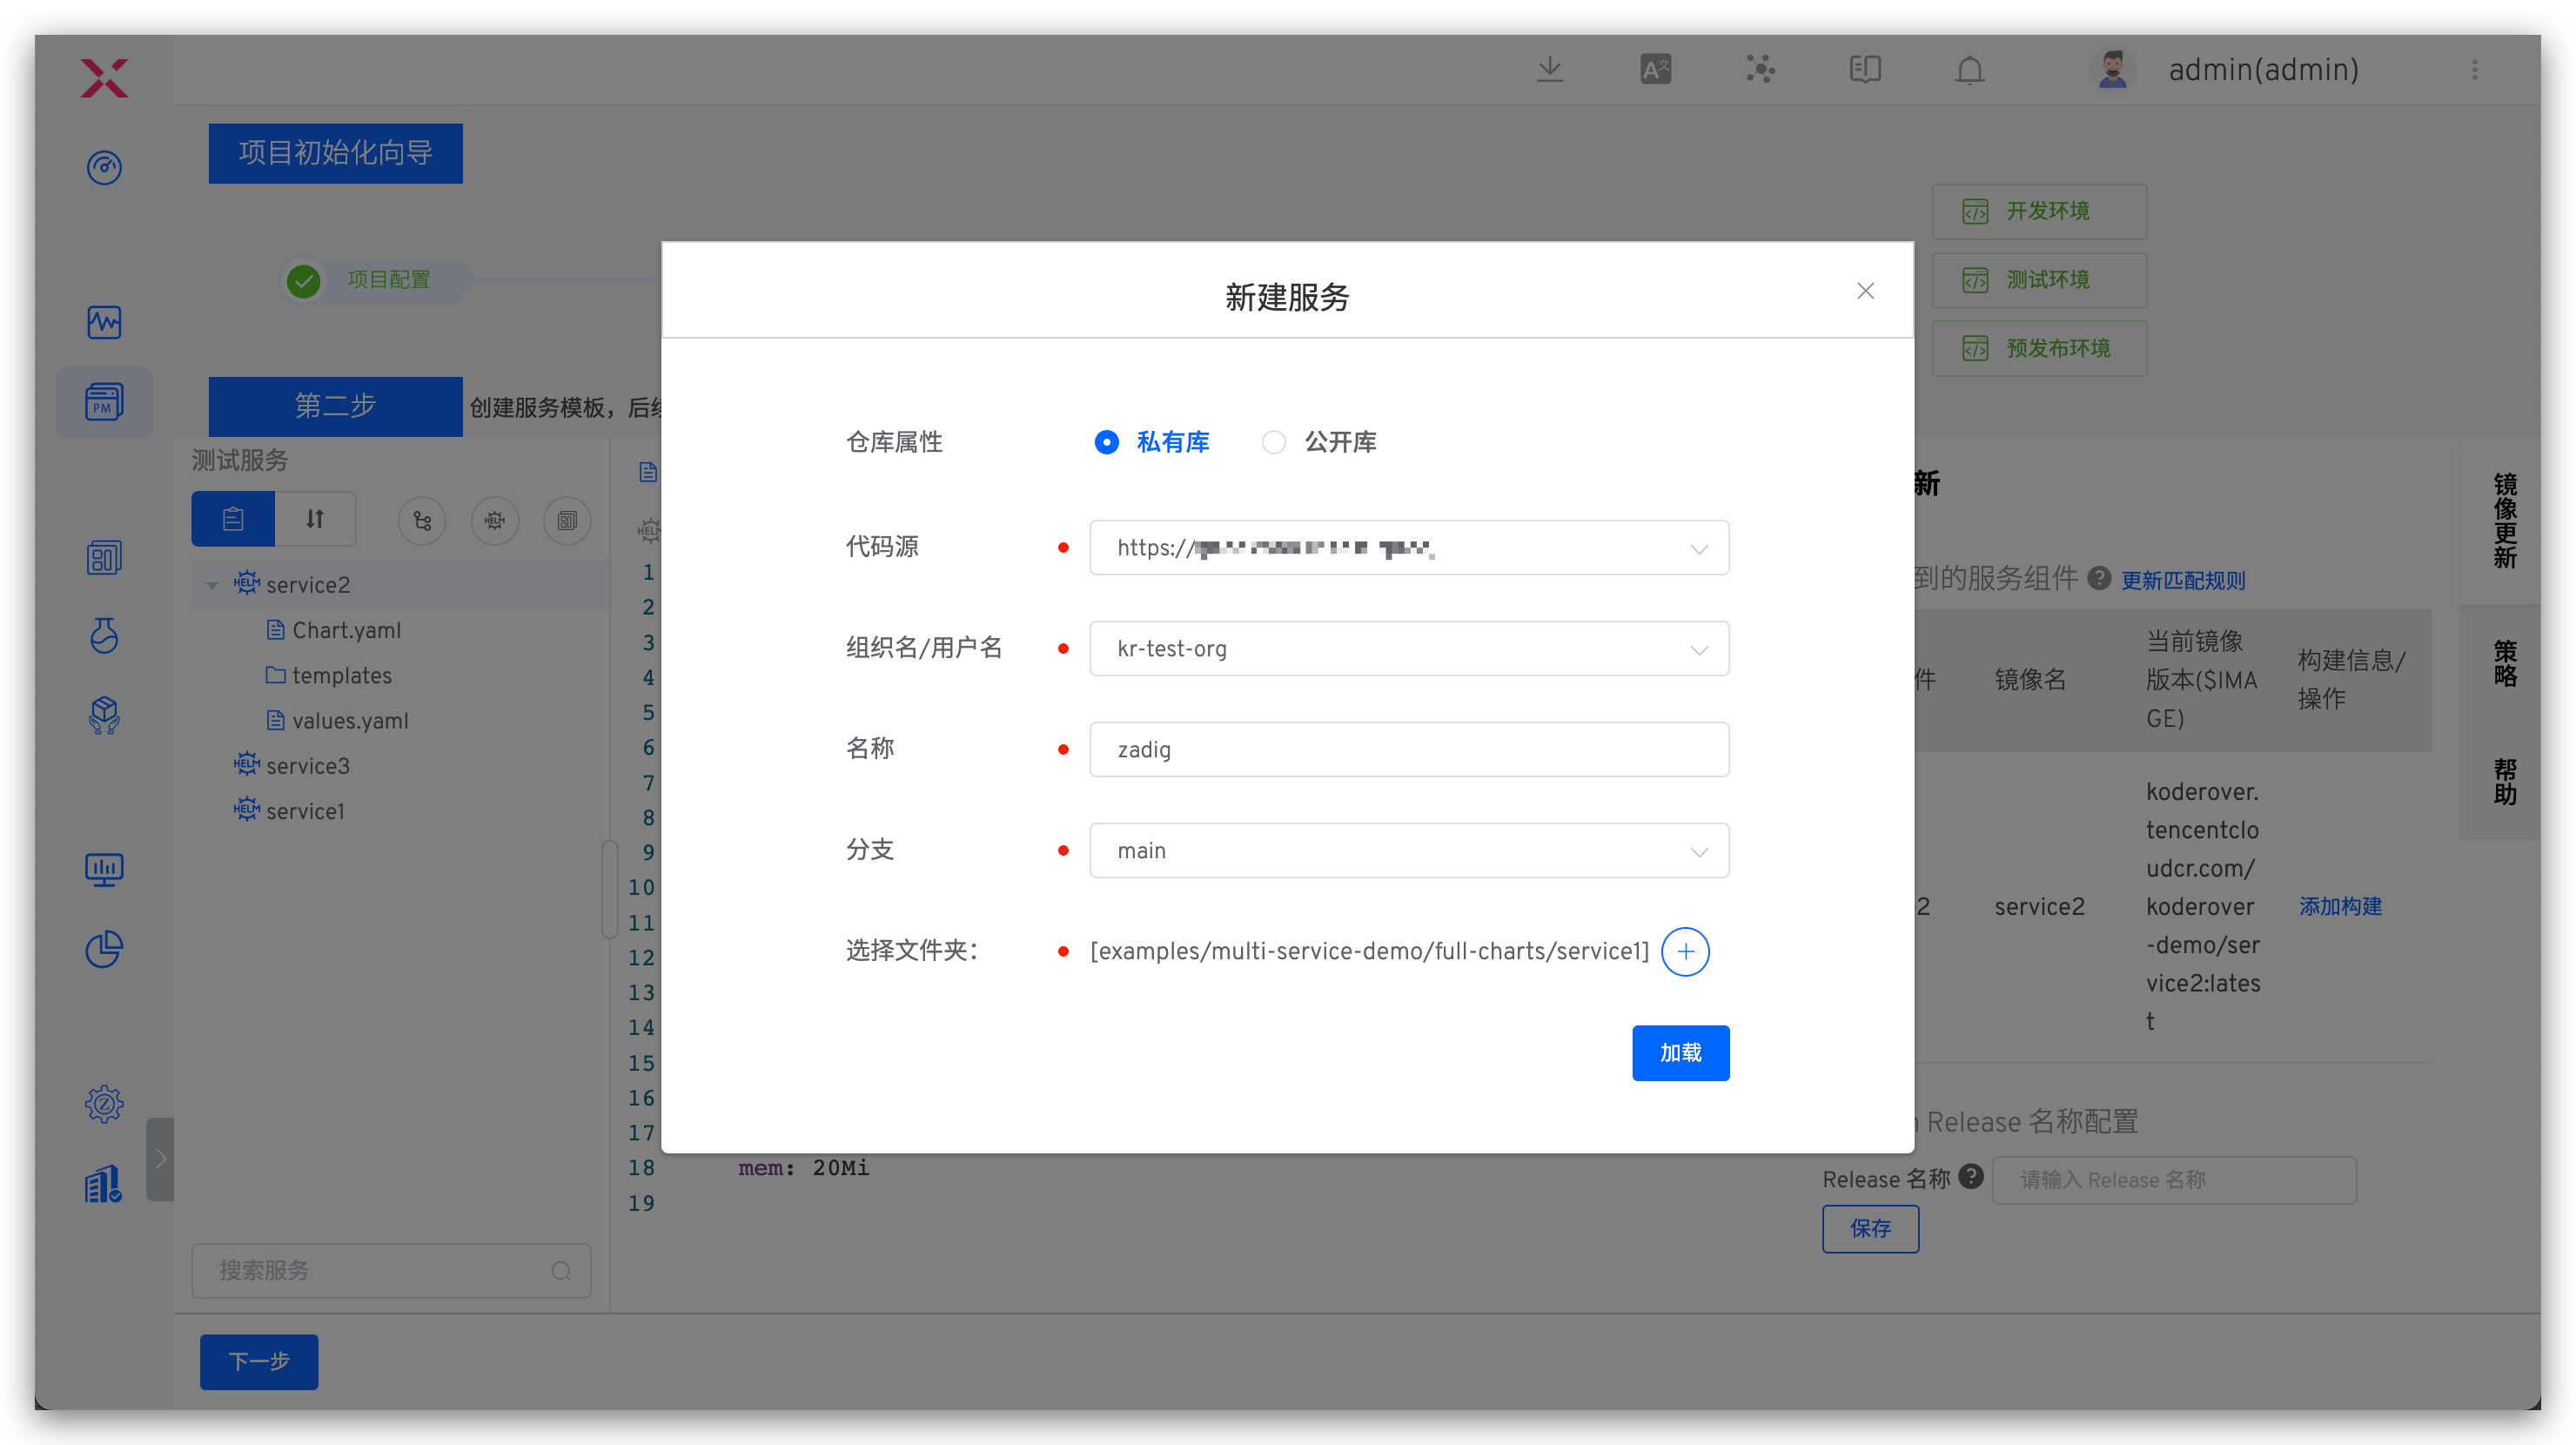2576x1445 pixels.
Task: Click the sort order icon button
Action: pos(315,519)
